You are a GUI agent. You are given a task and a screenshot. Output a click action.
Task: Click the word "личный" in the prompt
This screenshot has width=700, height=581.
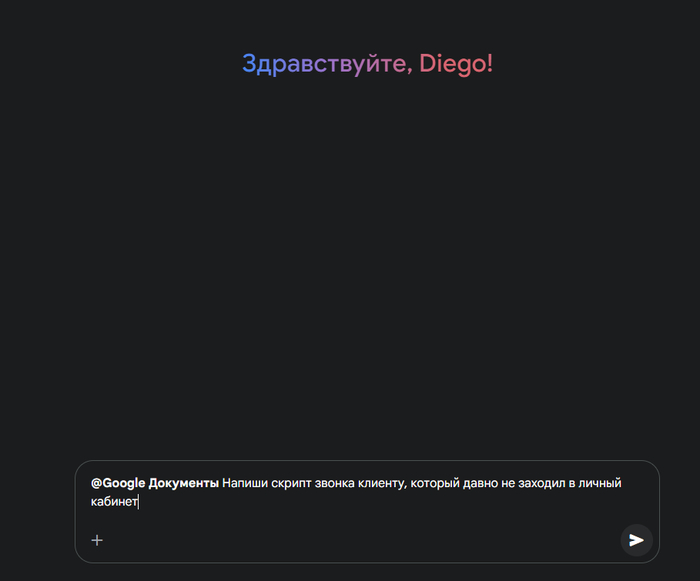click(x=605, y=484)
